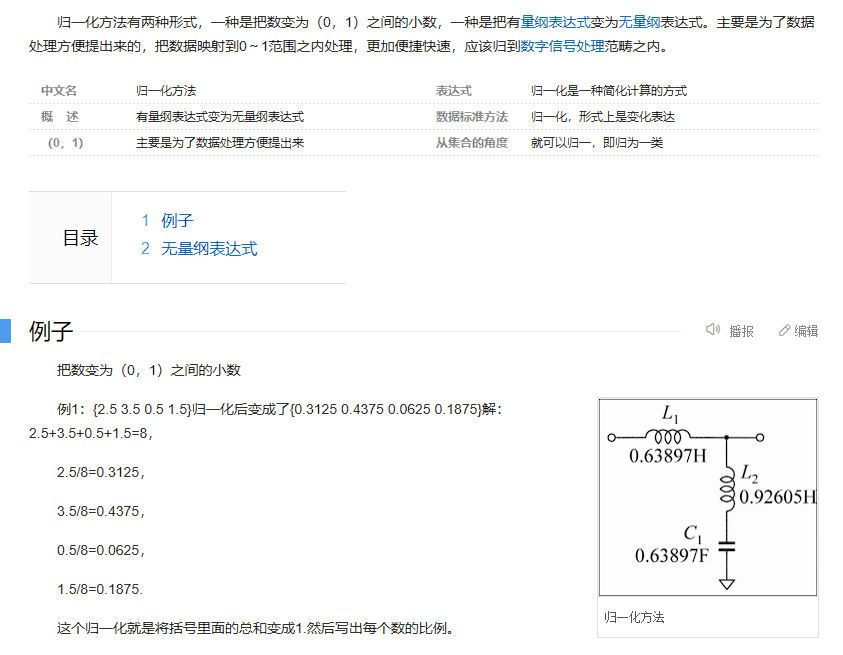Click the 目录 contents box label
843x655 pixels.
tap(81, 238)
